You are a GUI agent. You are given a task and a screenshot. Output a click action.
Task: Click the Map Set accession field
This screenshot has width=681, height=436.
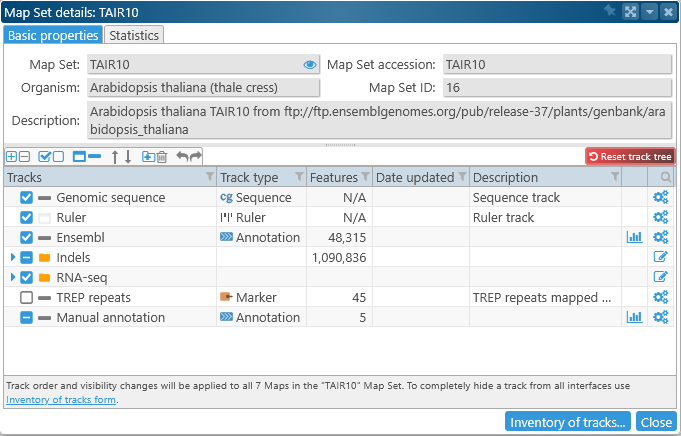click(555, 65)
